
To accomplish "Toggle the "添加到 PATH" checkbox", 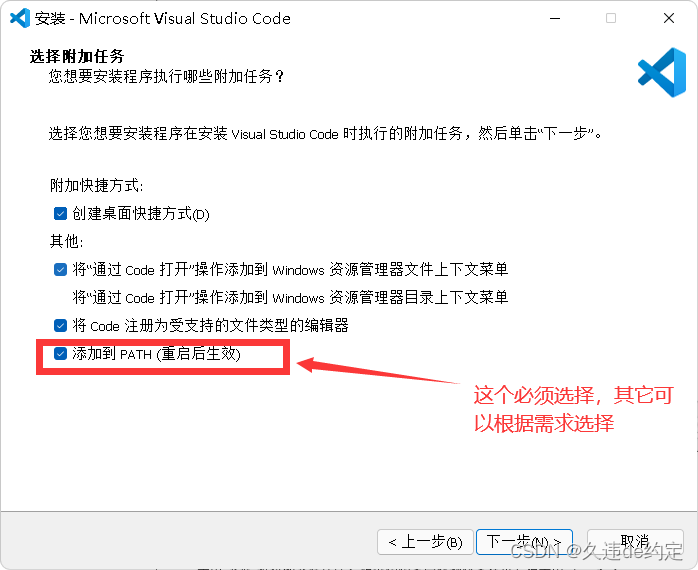I will tap(60, 354).
